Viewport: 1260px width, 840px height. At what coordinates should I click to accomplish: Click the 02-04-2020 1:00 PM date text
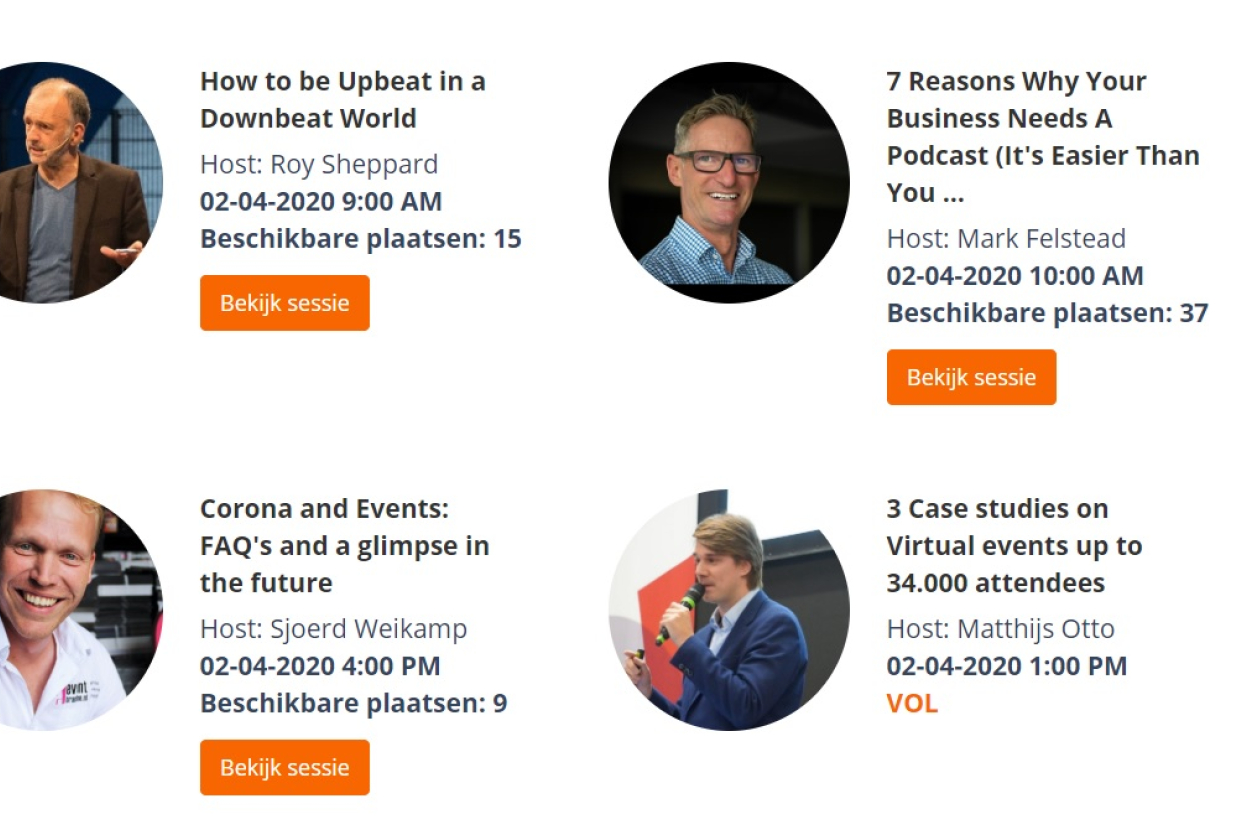tap(1007, 666)
